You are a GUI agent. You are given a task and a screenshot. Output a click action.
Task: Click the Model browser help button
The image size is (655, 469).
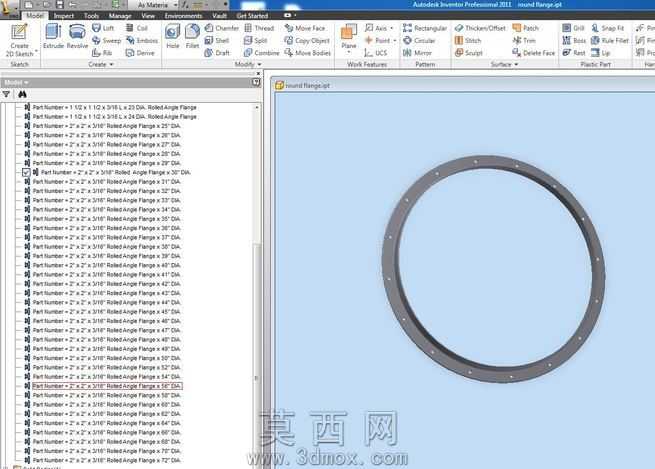pyautogui.click(x=256, y=82)
